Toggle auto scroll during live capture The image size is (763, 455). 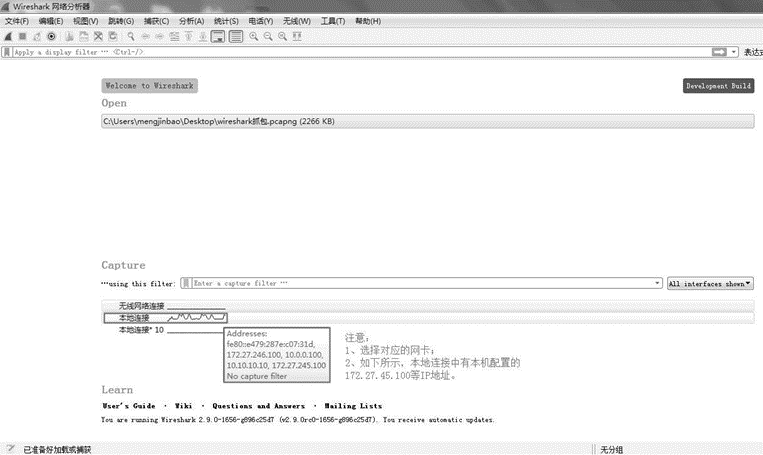pyautogui.click(x=218, y=36)
